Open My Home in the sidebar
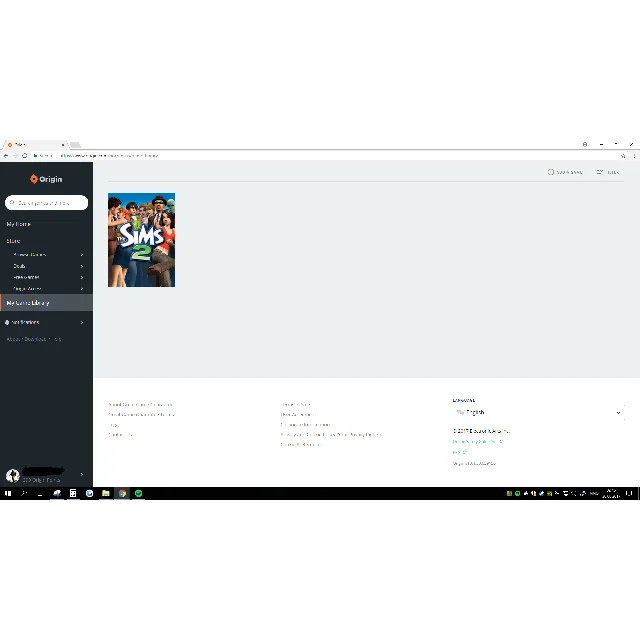The height and width of the screenshot is (640, 640). pos(18,224)
